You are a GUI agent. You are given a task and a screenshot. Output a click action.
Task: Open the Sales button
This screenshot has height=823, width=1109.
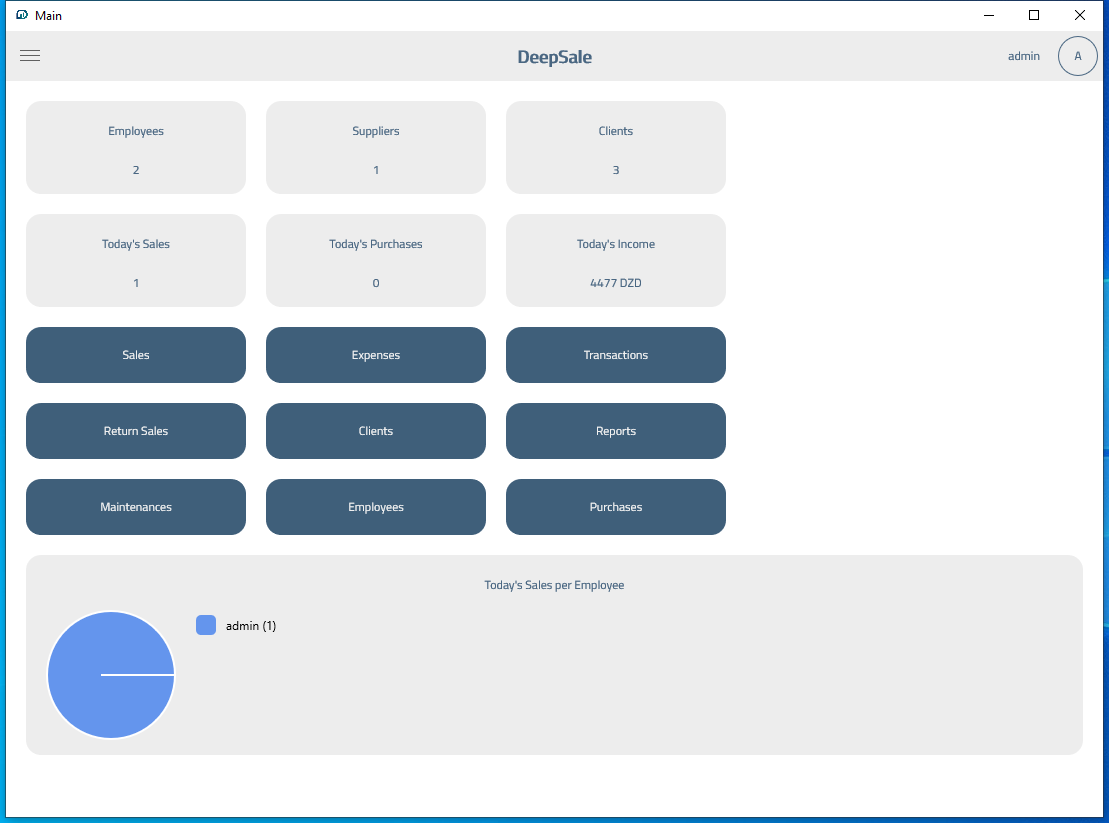136,355
